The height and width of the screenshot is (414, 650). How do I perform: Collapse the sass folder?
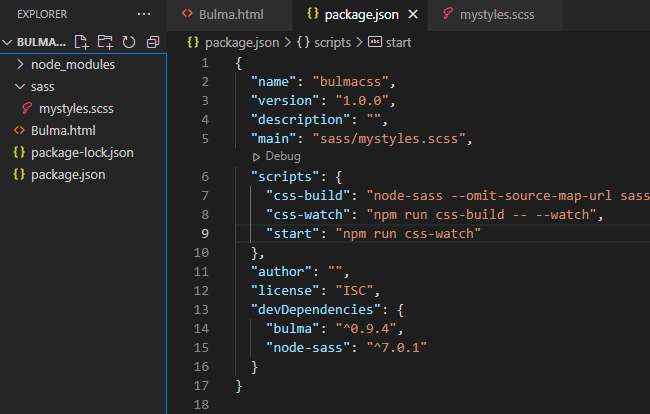[83, 86]
